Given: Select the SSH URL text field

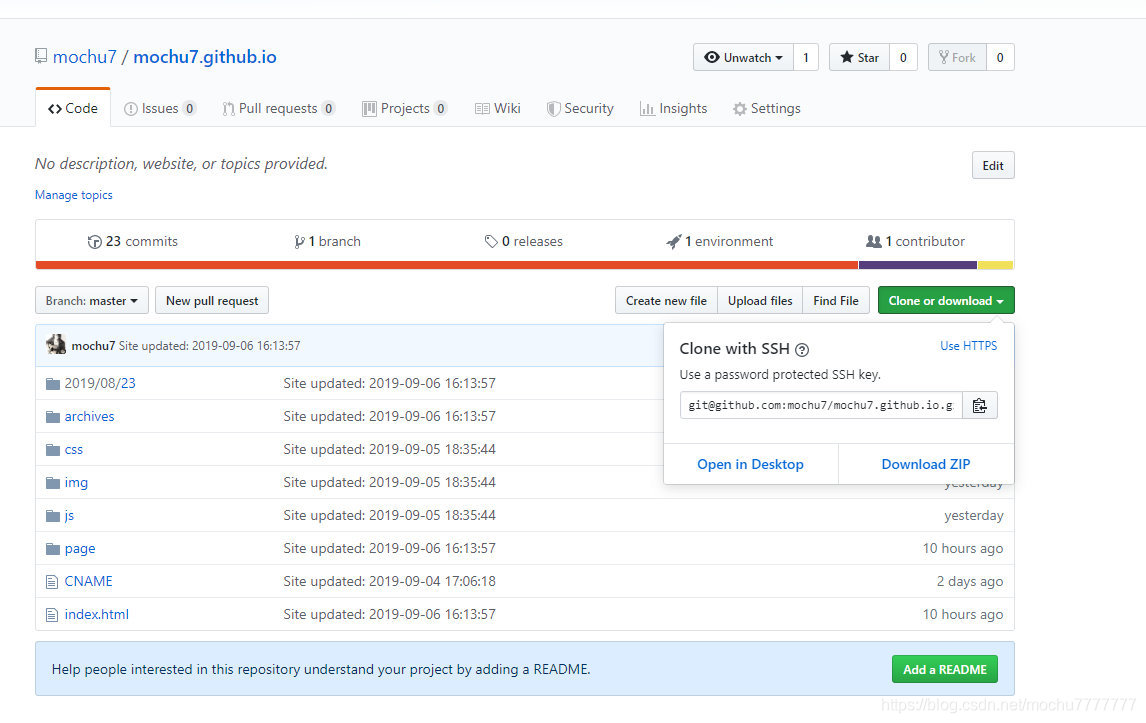Looking at the screenshot, I should click(820, 405).
